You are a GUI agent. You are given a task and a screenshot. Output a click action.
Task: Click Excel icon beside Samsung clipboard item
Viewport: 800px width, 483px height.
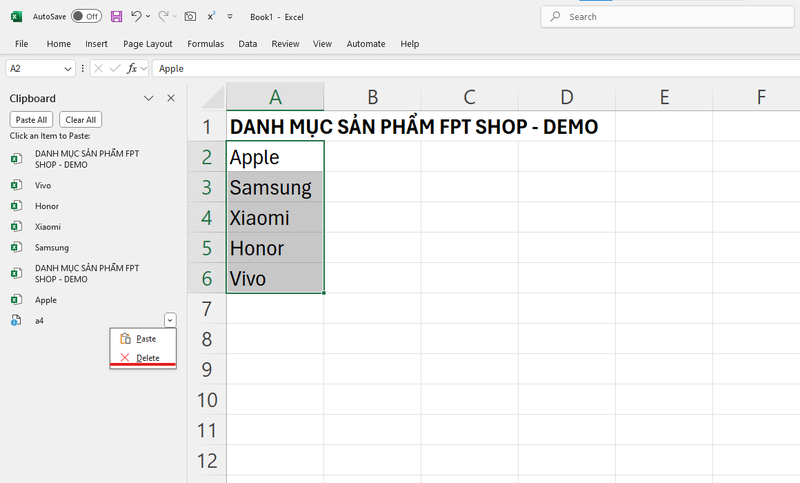pyautogui.click(x=16, y=247)
